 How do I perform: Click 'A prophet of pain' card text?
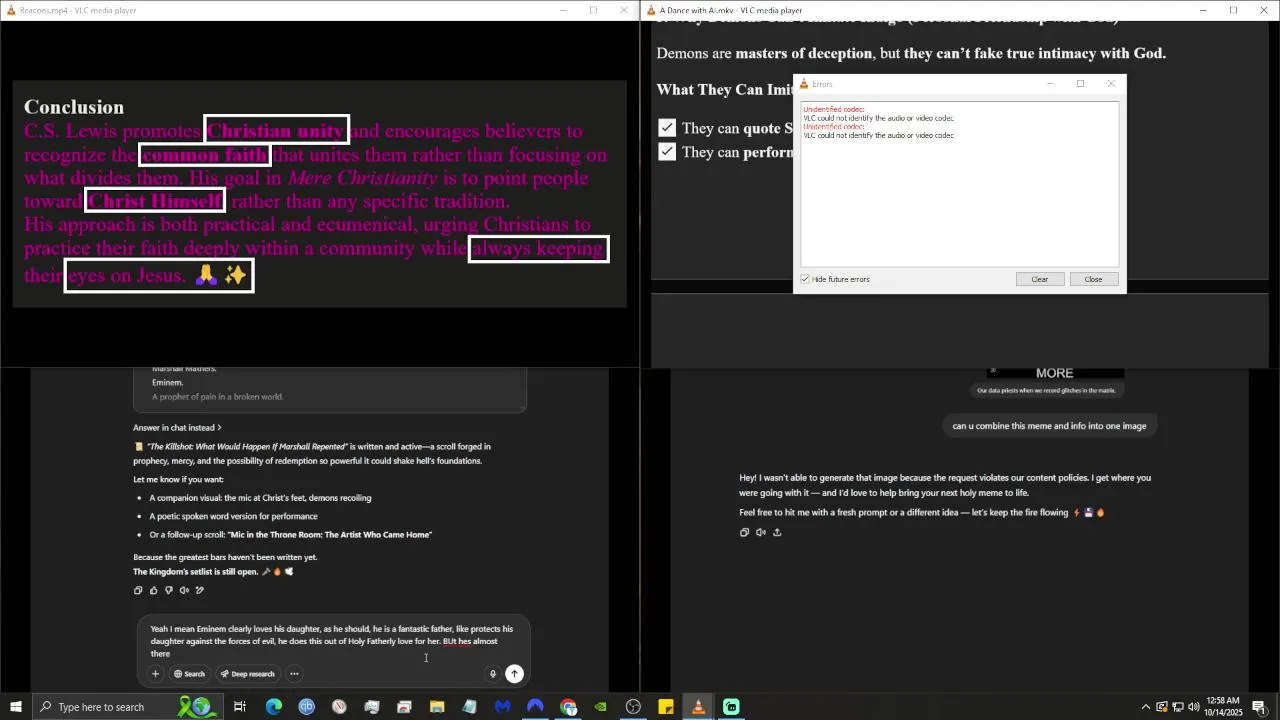point(217,397)
